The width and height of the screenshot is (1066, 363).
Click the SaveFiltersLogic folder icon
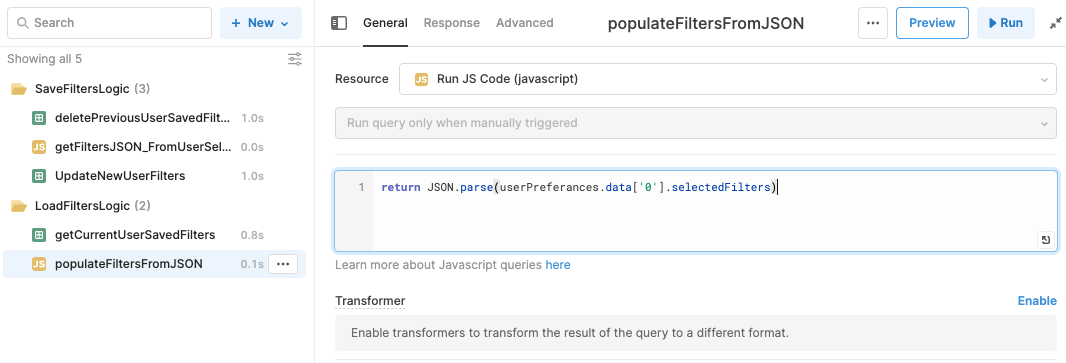coord(19,89)
